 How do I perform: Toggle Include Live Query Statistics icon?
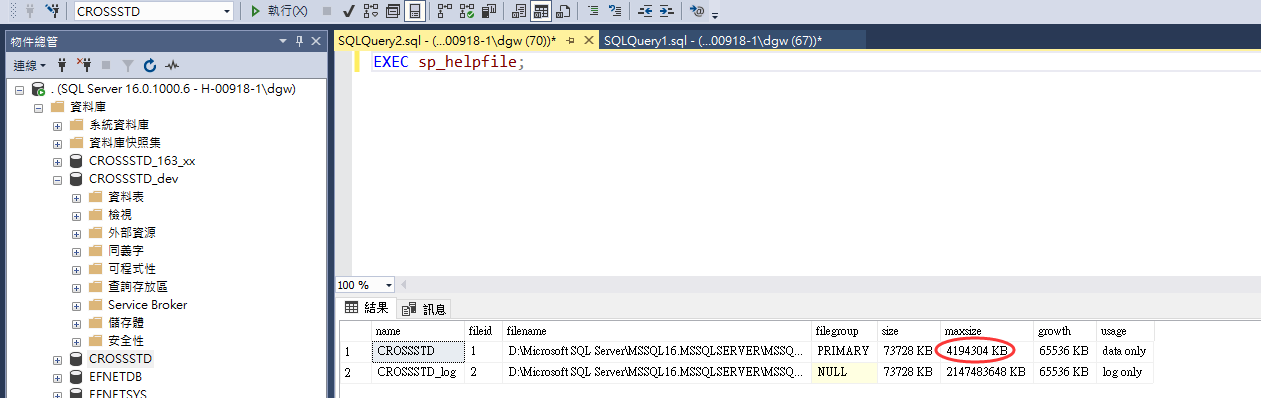click(466, 11)
